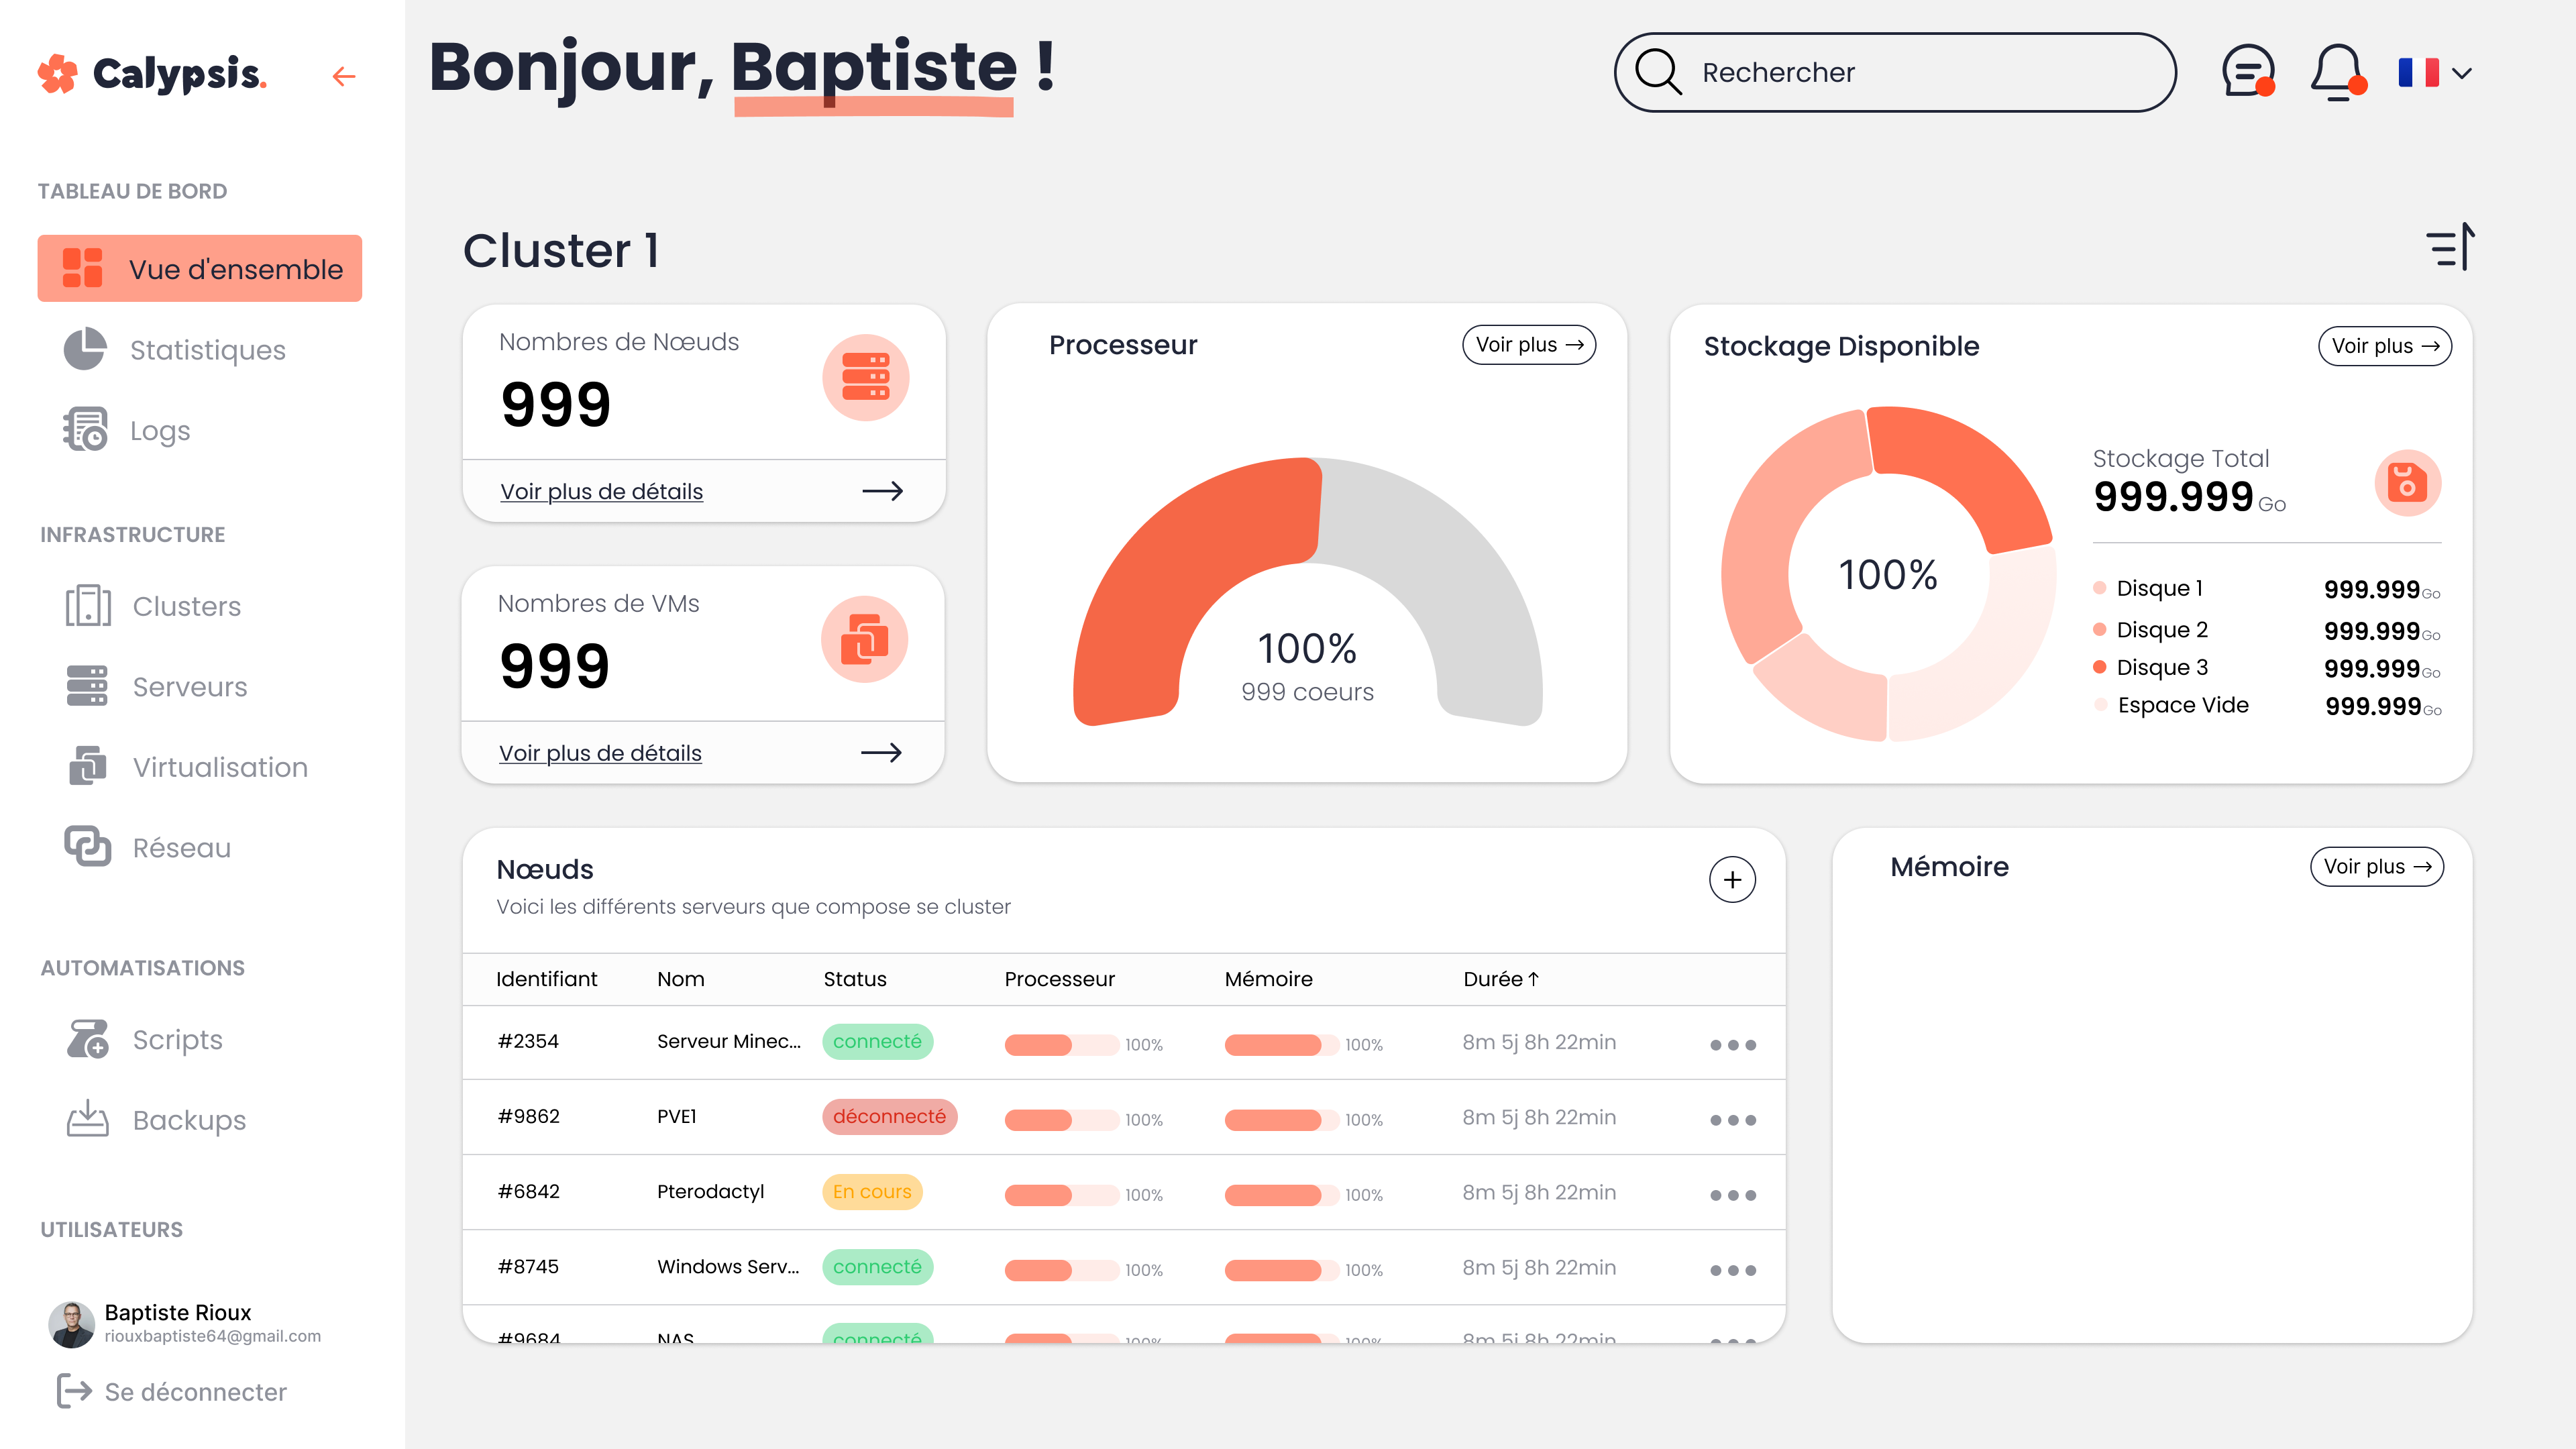This screenshot has width=2576, height=1449.
Task: Click the Rechercher search field
Action: click(x=1893, y=72)
